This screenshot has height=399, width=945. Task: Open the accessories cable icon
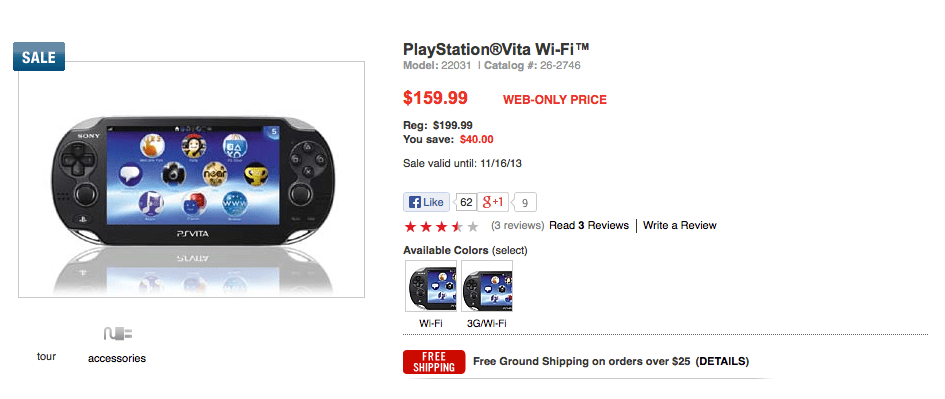point(118,333)
